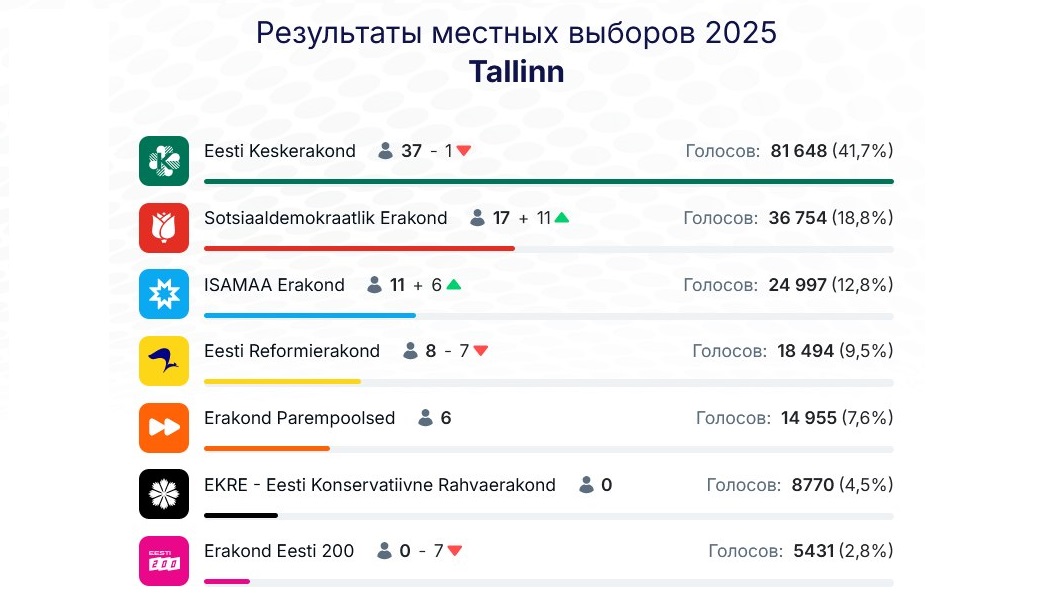
Task: Click the red Sotsiaaldemokraatlik vote share bar
Action: point(359,248)
